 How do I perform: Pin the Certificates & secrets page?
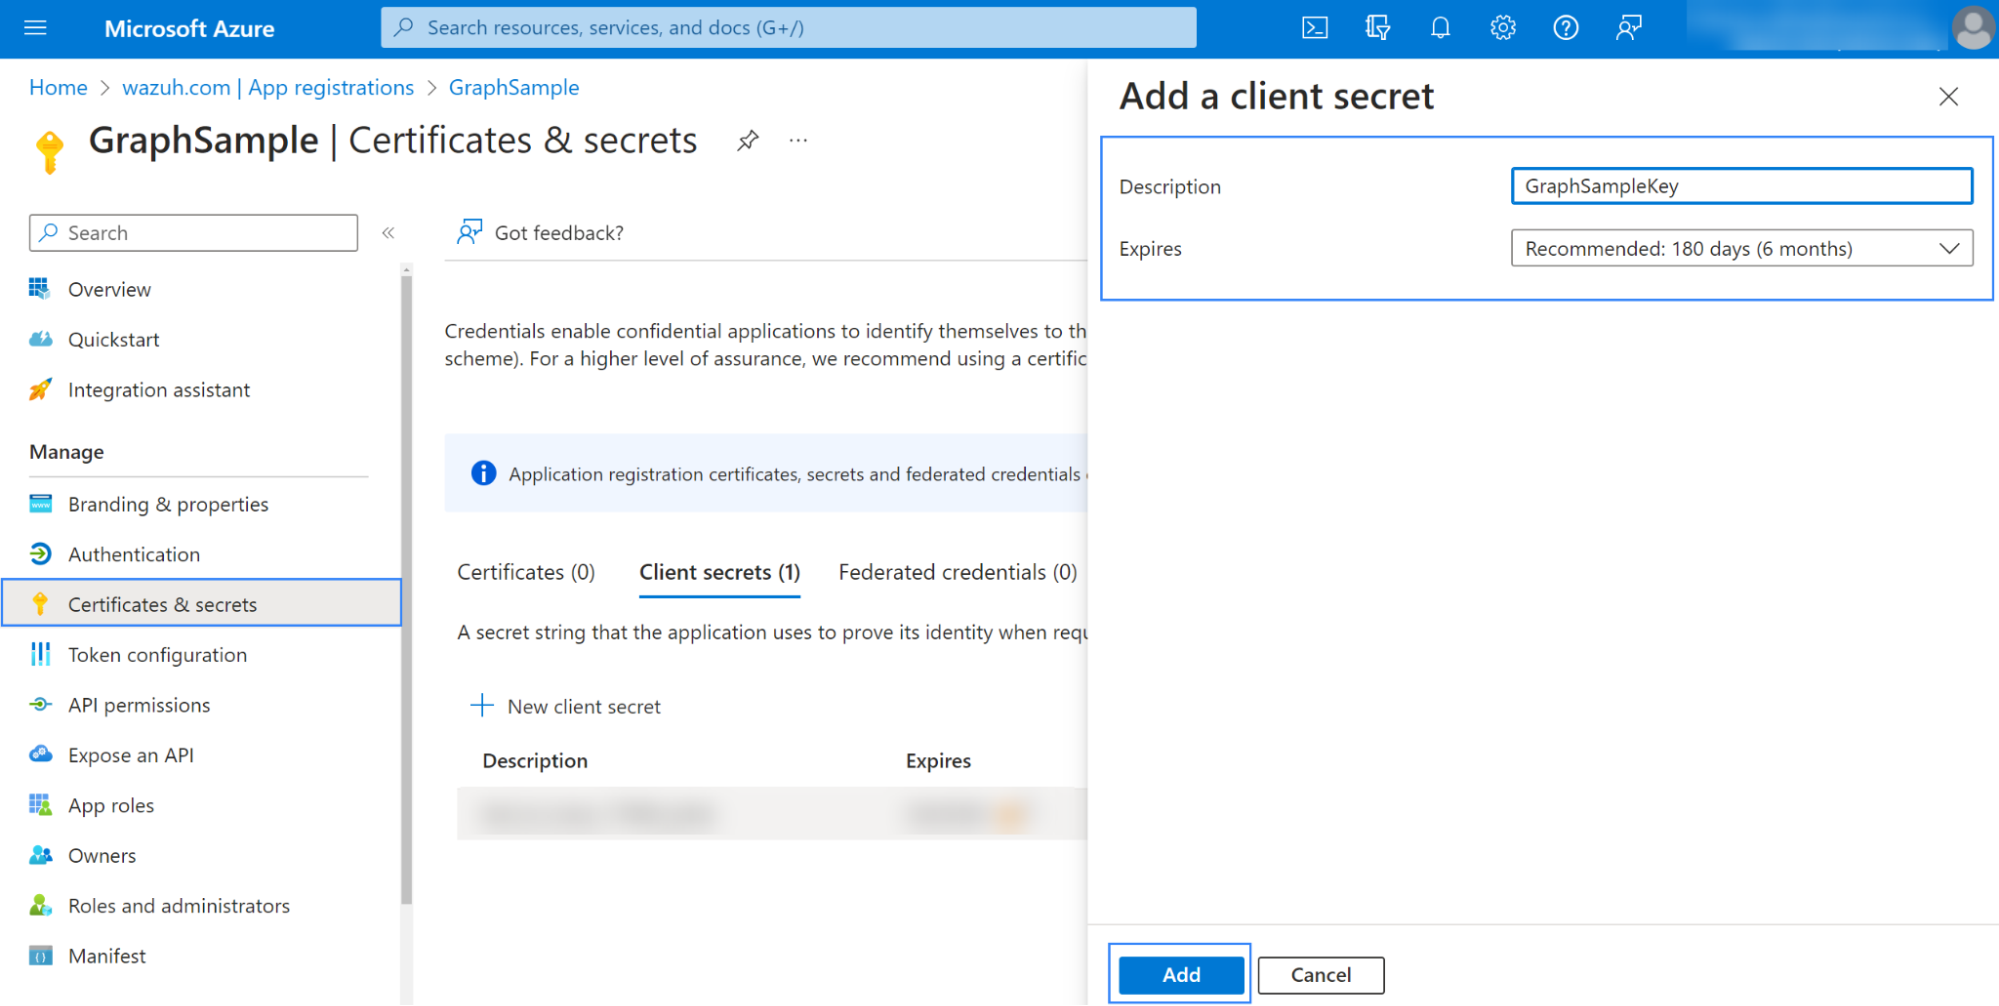pos(747,141)
